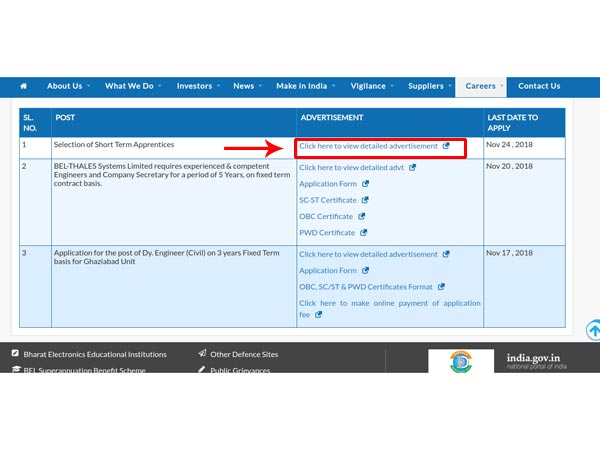Open the About Us menu
This screenshot has height=450, width=600.
click(x=64, y=86)
